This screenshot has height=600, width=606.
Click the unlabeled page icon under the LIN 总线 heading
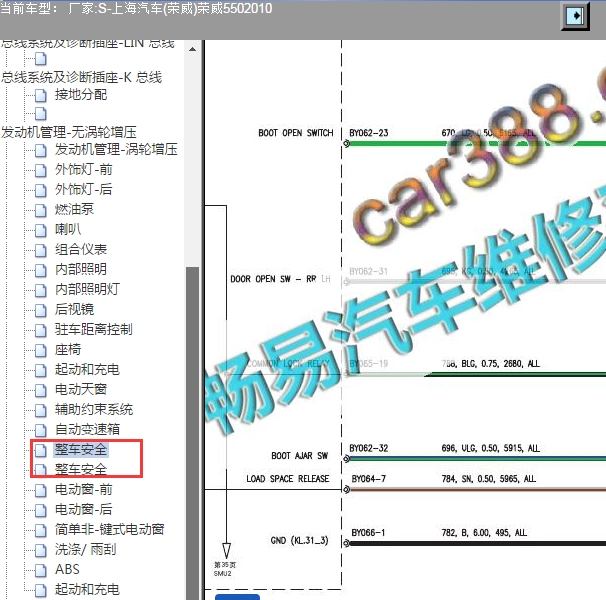[41, 59]
